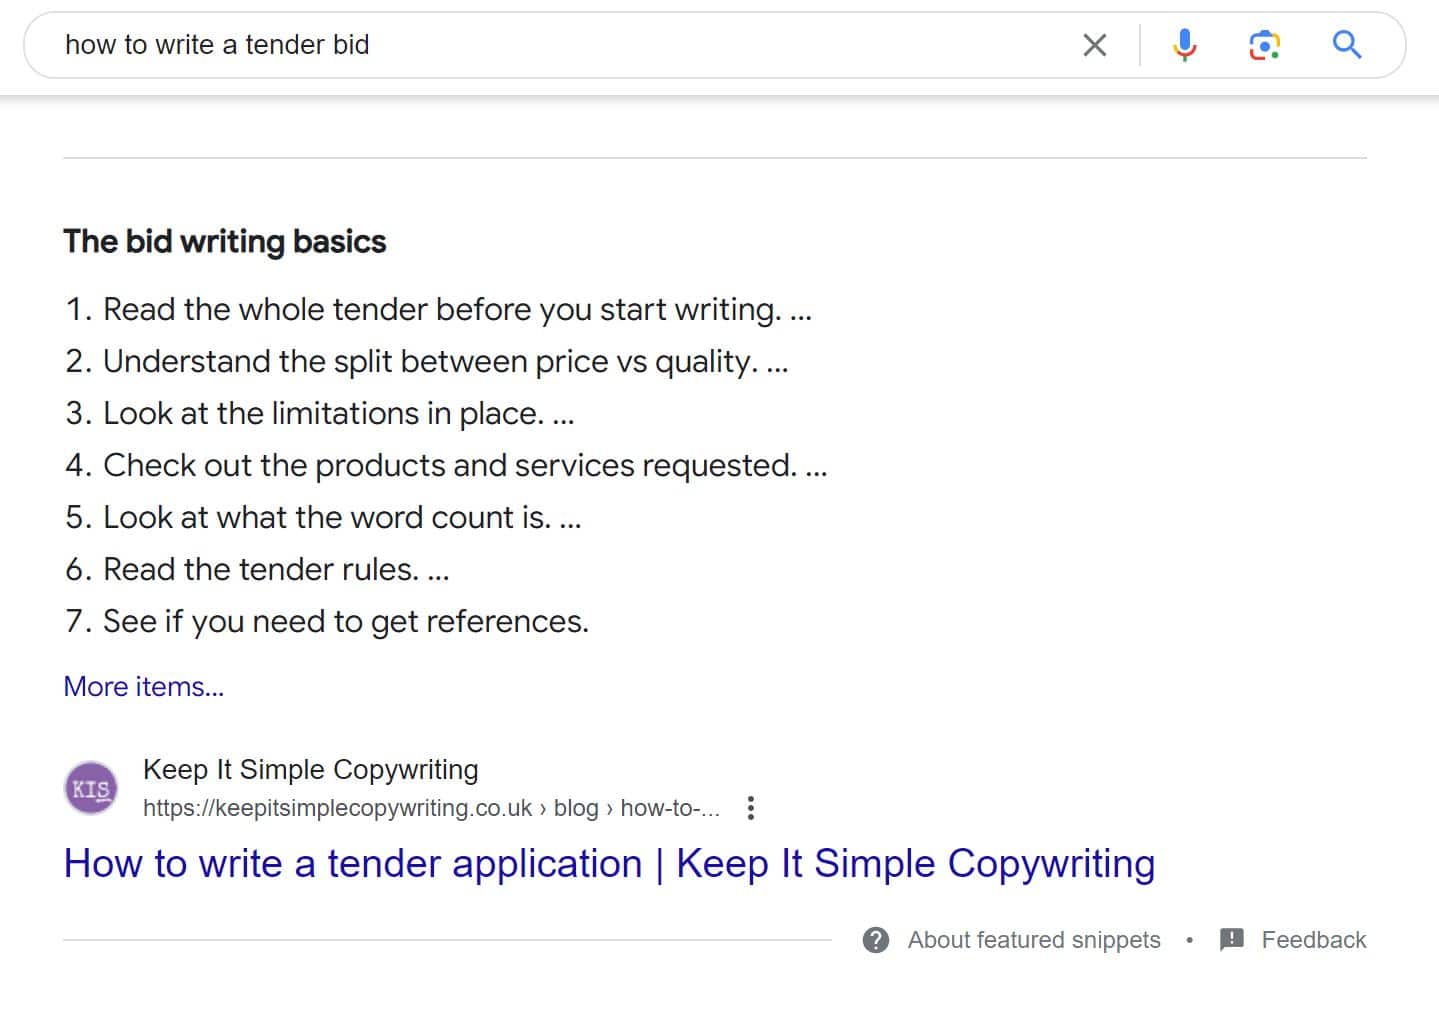Click list item about price vs quality
Image resolution: width=1439 pixels, height=1020 pixels.
tap(427, 361)
